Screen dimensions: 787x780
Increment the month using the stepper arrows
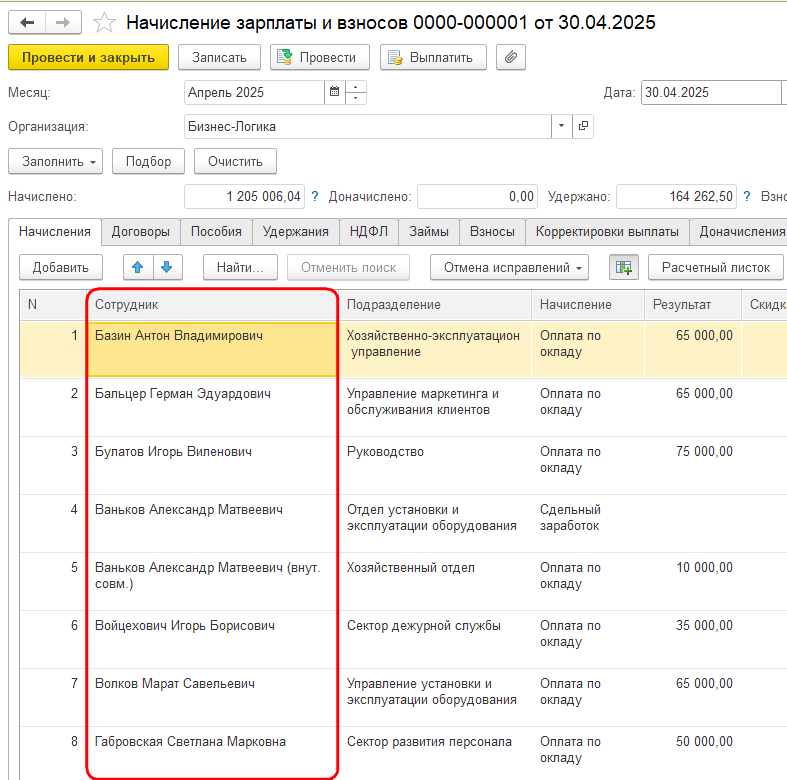click(x=355, y=87)
